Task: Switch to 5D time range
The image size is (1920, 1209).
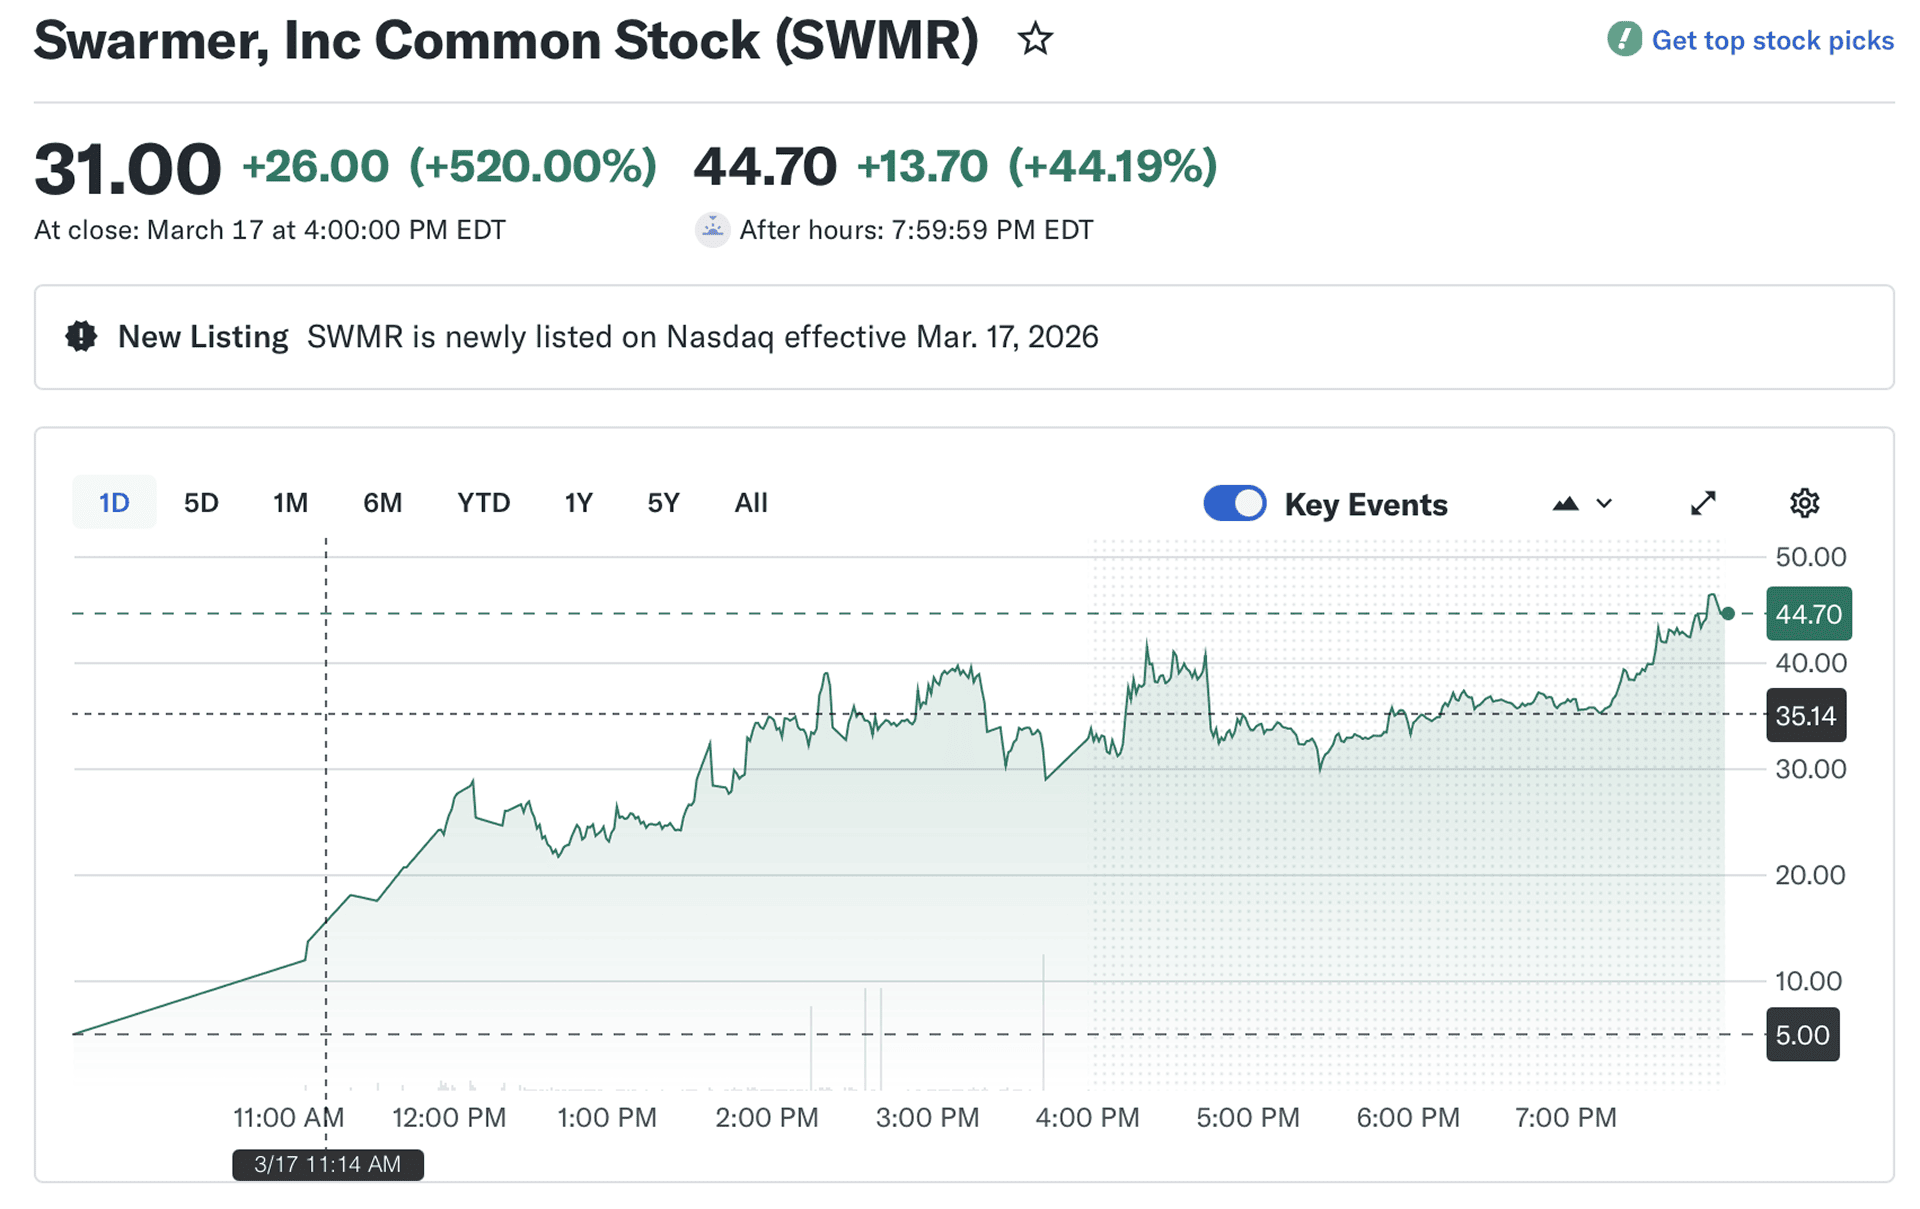Action: (x=201, y=503)
